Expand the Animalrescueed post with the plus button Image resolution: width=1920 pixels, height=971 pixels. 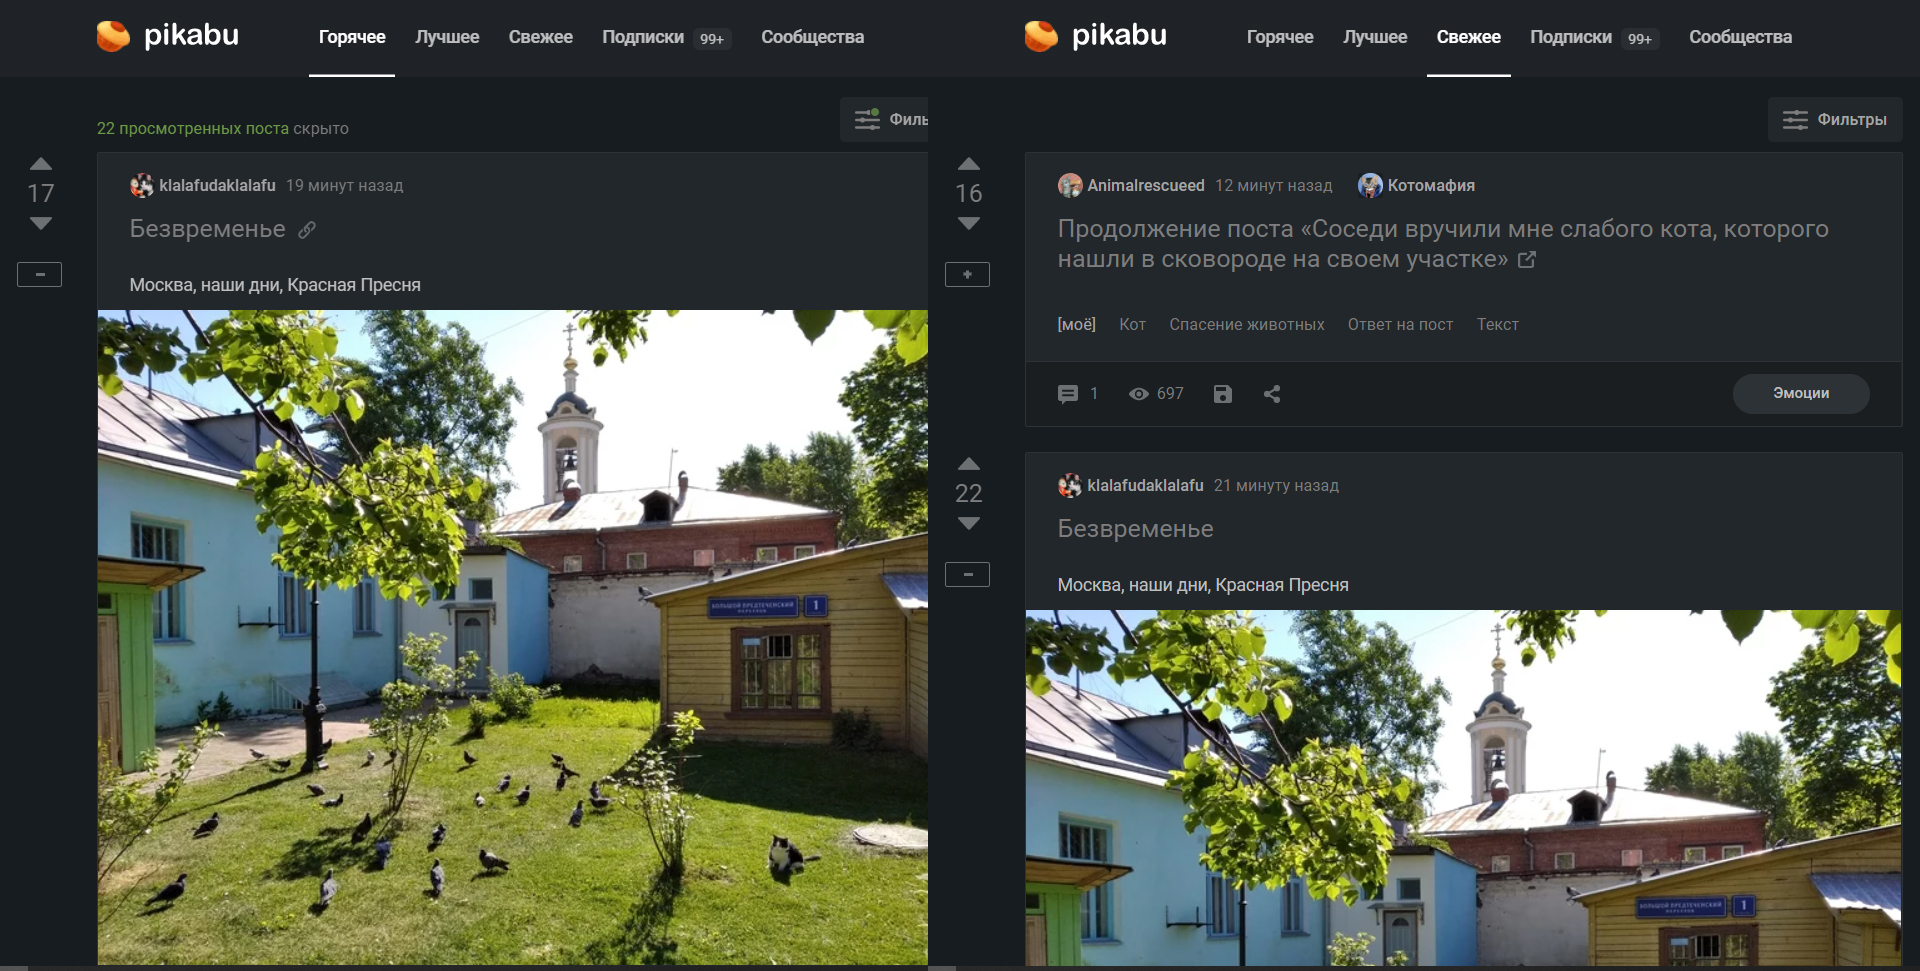(x=968, y=274)
